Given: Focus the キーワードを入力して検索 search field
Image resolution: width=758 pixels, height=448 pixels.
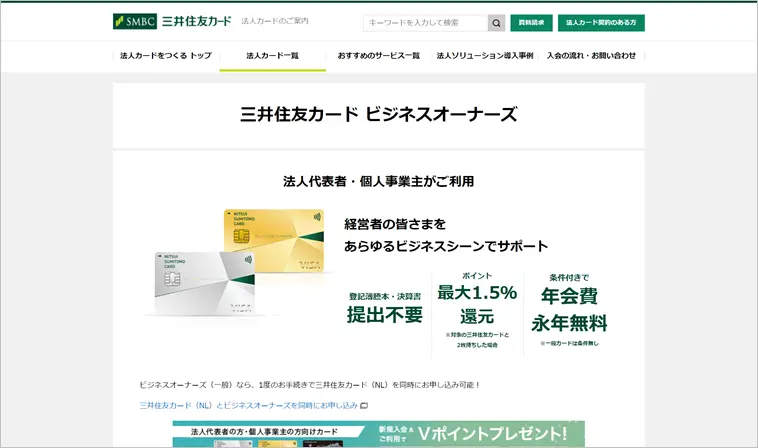Looking at the screenshot, I should tap(425, 23).
